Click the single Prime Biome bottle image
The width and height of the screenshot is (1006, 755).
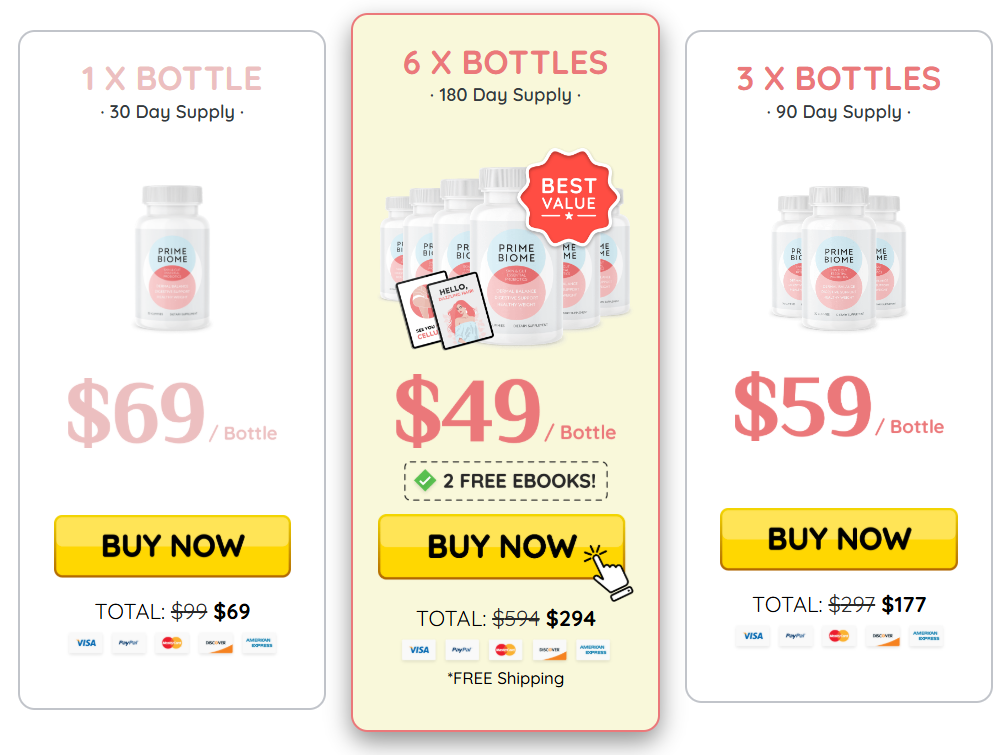[172, 257]
